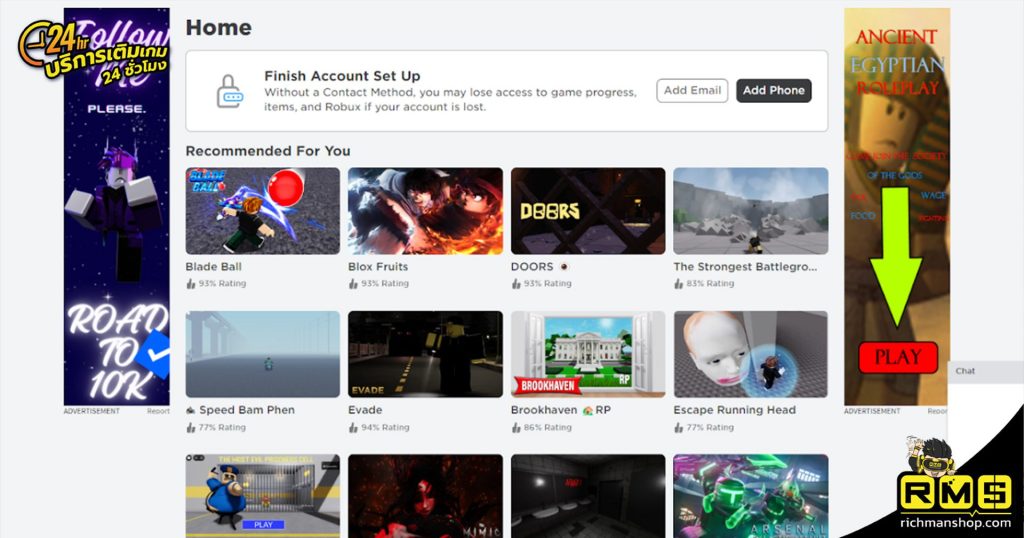Open the Blox Fruits game thumbnail
Image resolution: width=1024 pixels, height=538 pixels.
tap(425, 211)
